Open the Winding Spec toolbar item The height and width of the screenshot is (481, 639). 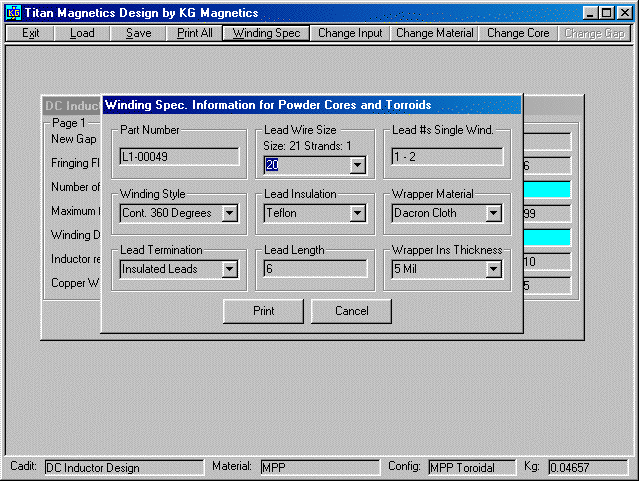tap(266, 33)
